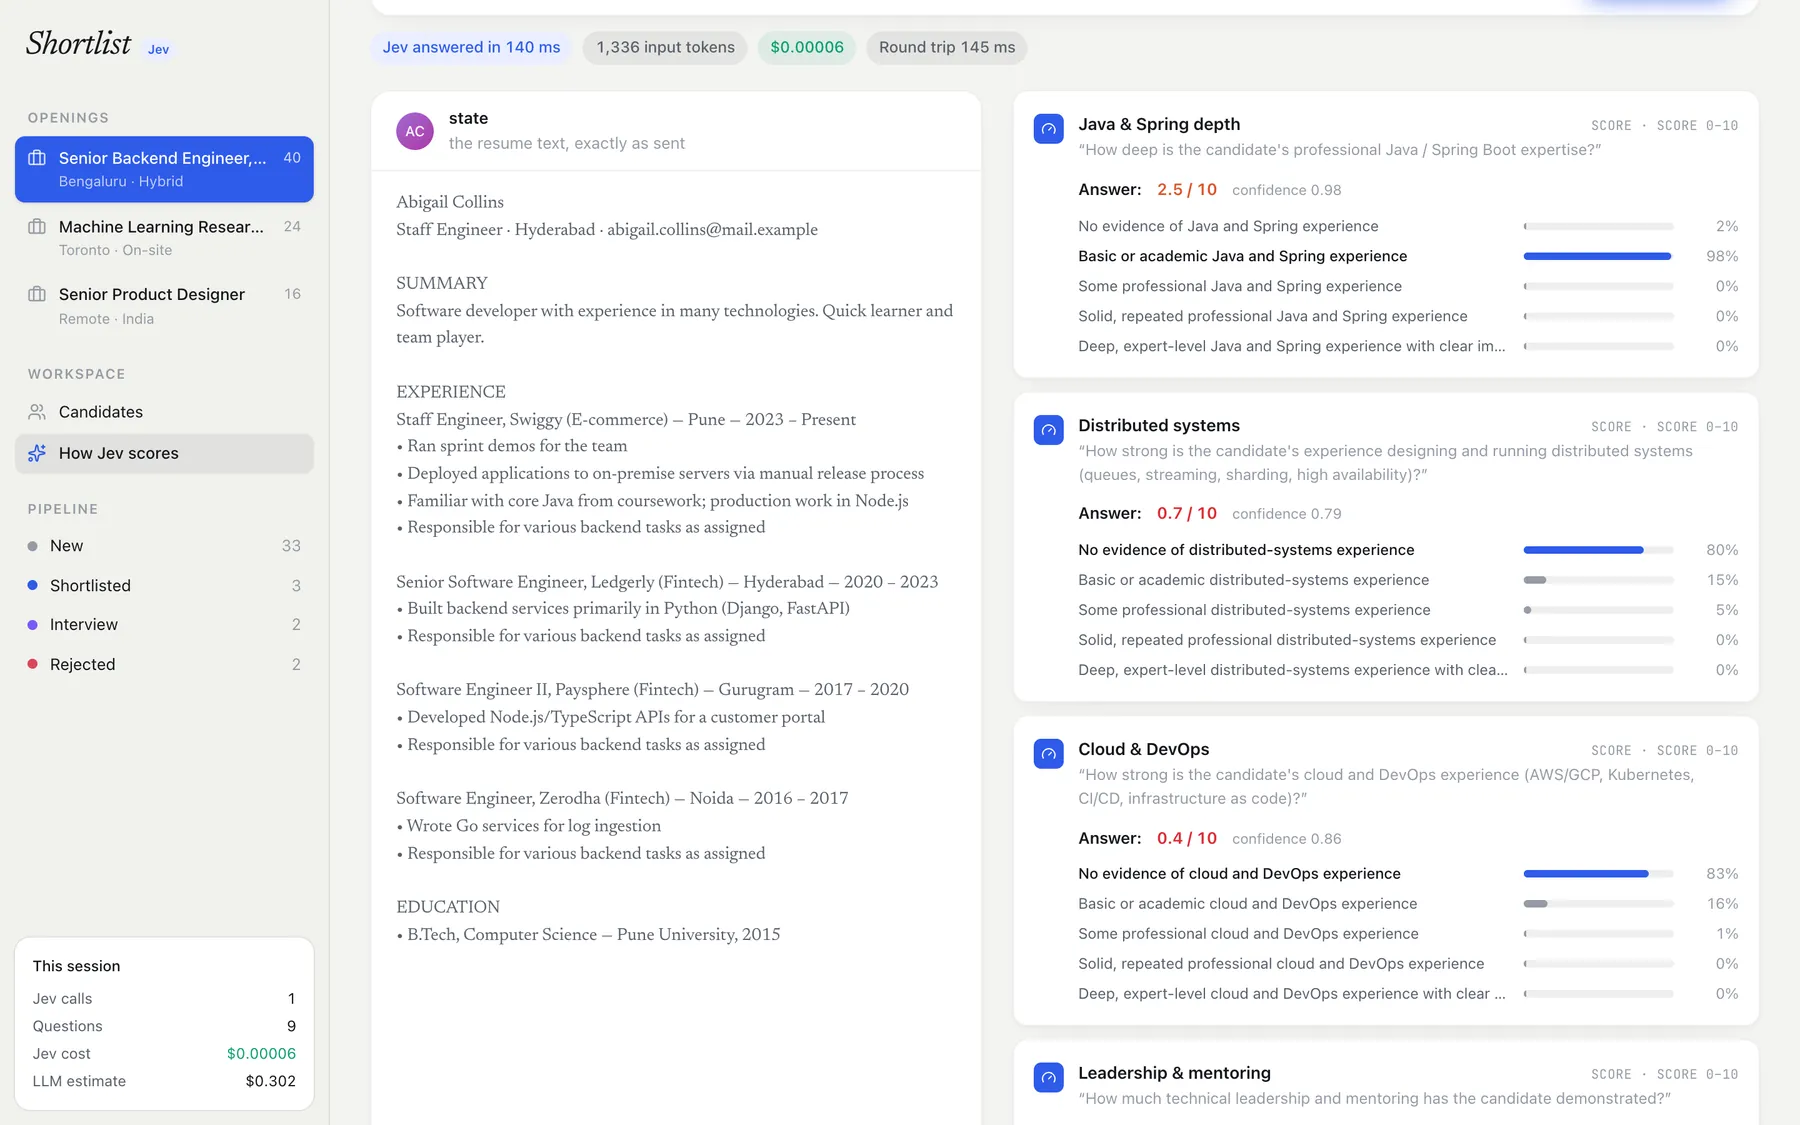View the Rejected pipeline stage
Screen dimensions: 1800x1125
(164, 664)
